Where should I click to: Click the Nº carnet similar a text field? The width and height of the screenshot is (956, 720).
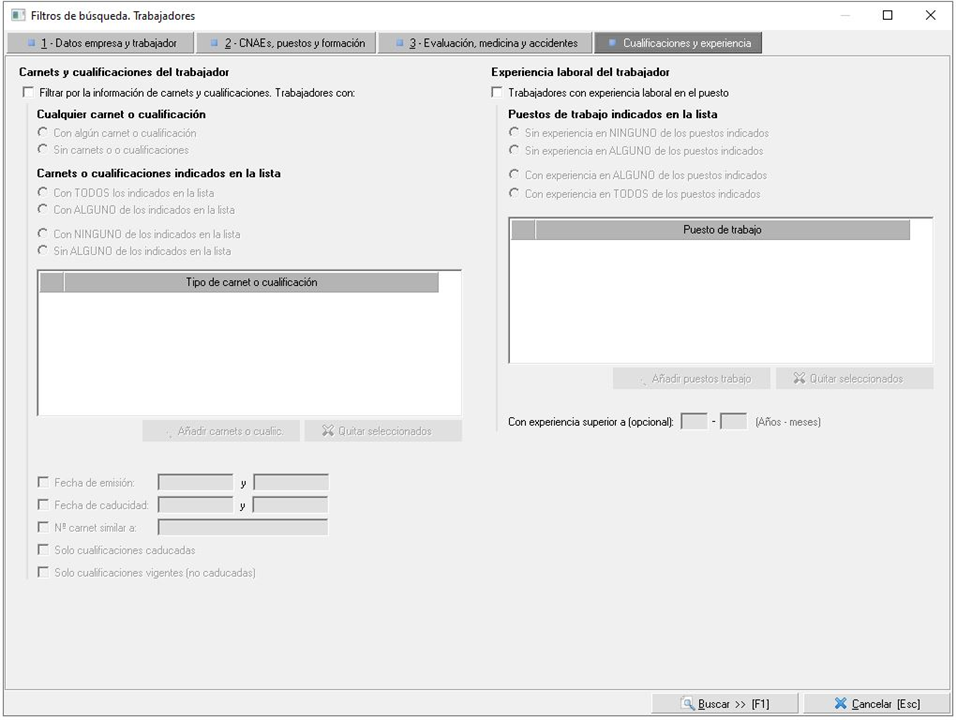[x=243, y=527]
